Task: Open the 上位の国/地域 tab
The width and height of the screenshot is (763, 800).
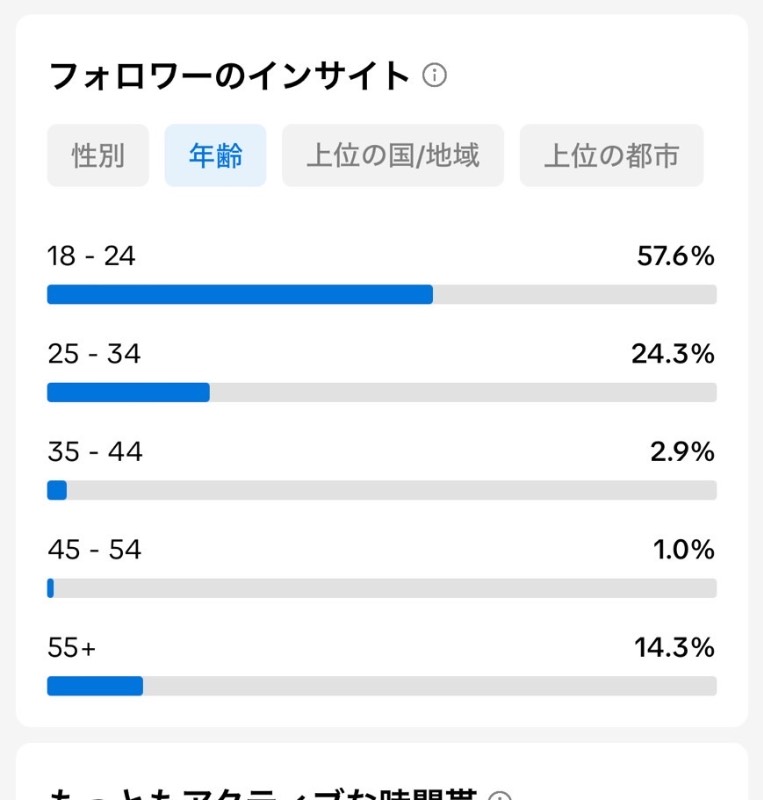Action: (393, 155)
